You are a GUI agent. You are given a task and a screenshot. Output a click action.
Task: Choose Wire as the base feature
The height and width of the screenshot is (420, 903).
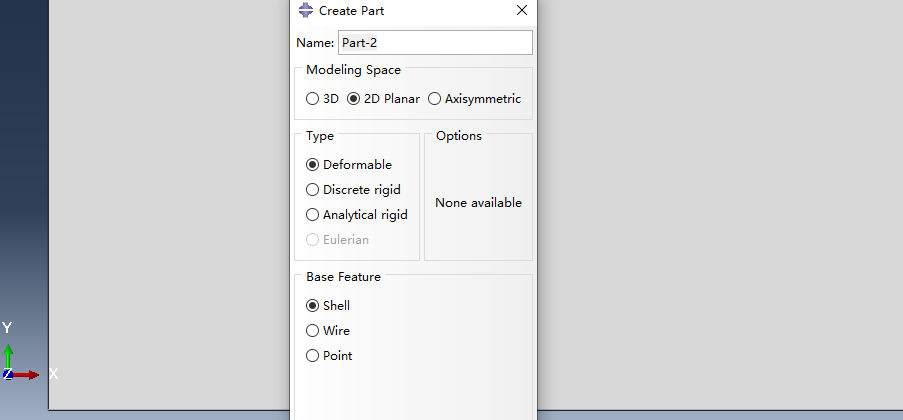tap(328, 331)
